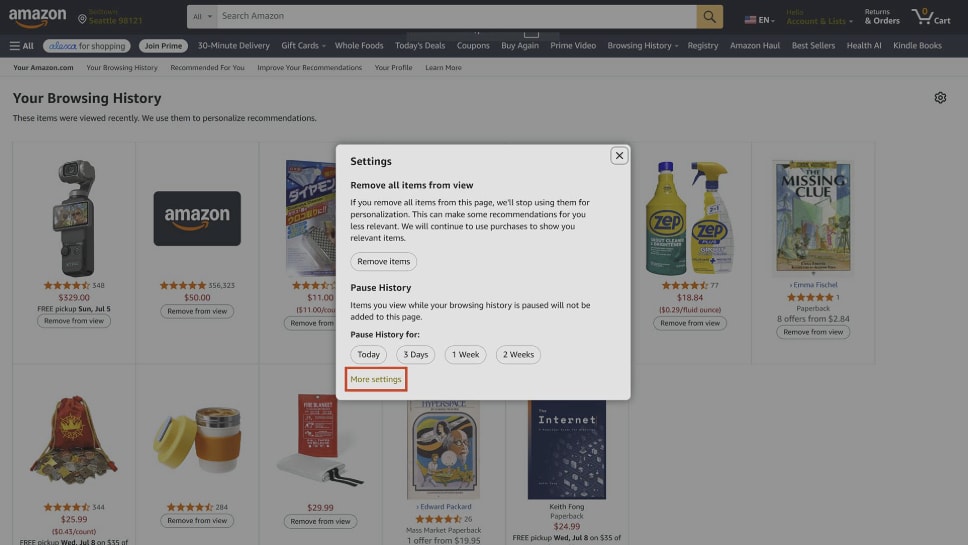This screenshot has width=968, height=545.
Task: Remove the $29.99 fire blanket from view
Action: (x=320, y=522)
